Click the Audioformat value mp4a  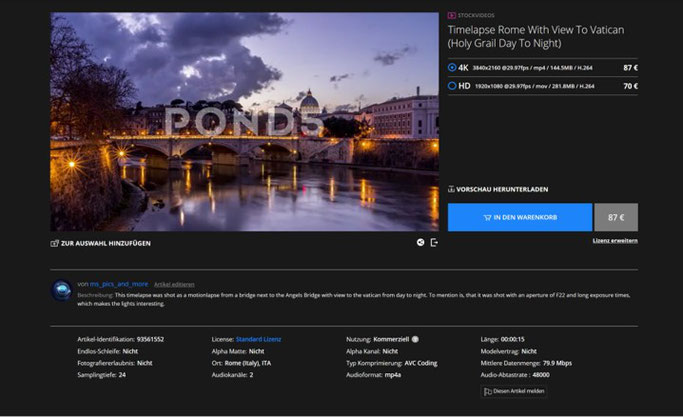pos(392,375)
